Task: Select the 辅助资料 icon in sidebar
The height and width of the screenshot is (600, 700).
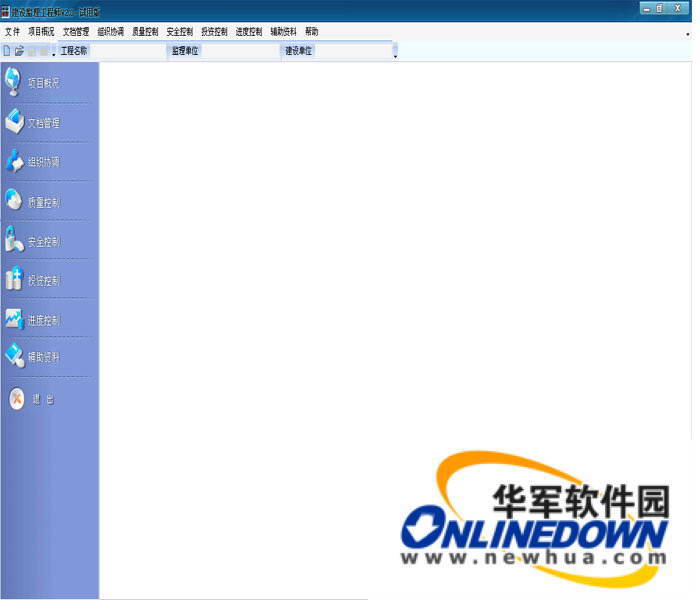Action: point(15,356)
